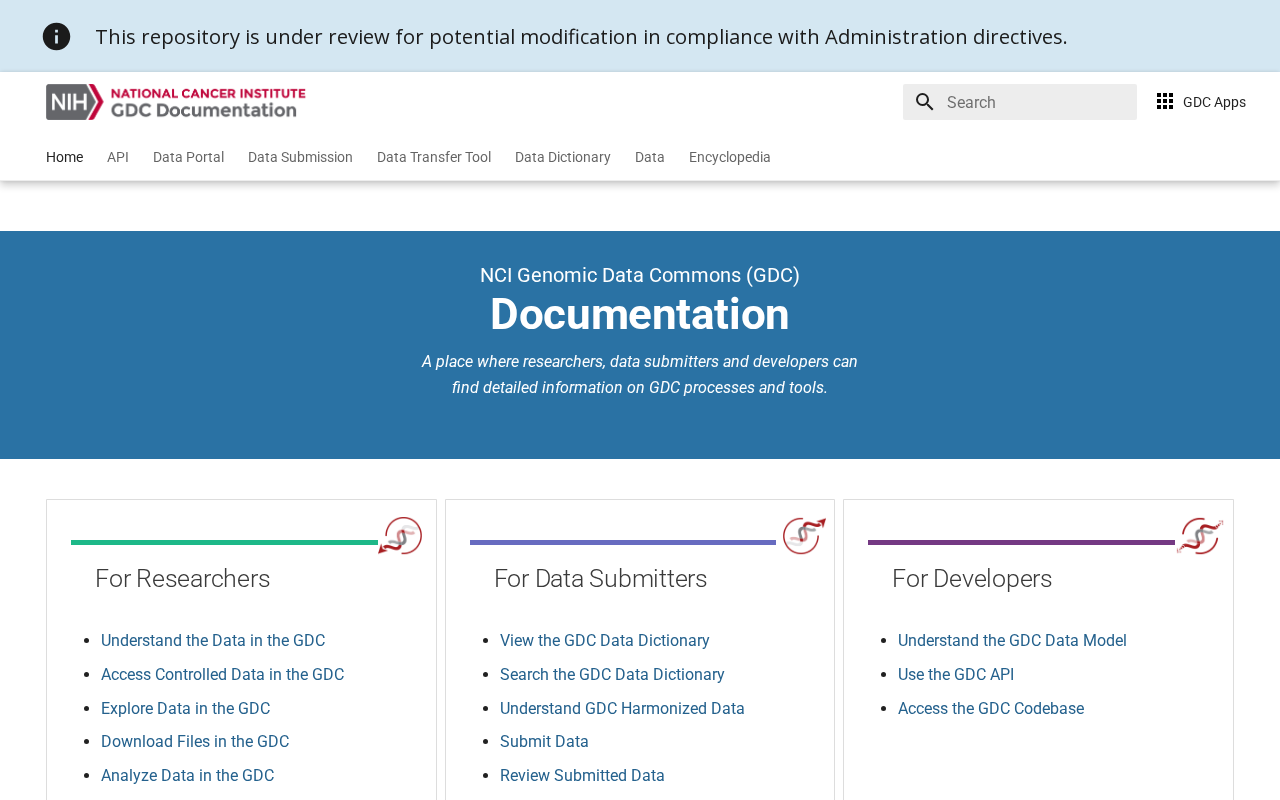This screenshot has width=1280, height=800.
Task: Open the GDC Apps grid icon
Action: coord(1165,101)
